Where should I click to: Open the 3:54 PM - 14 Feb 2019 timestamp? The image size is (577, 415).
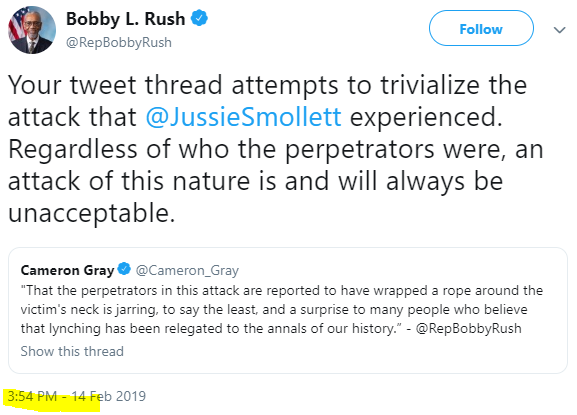pos(77,397)
